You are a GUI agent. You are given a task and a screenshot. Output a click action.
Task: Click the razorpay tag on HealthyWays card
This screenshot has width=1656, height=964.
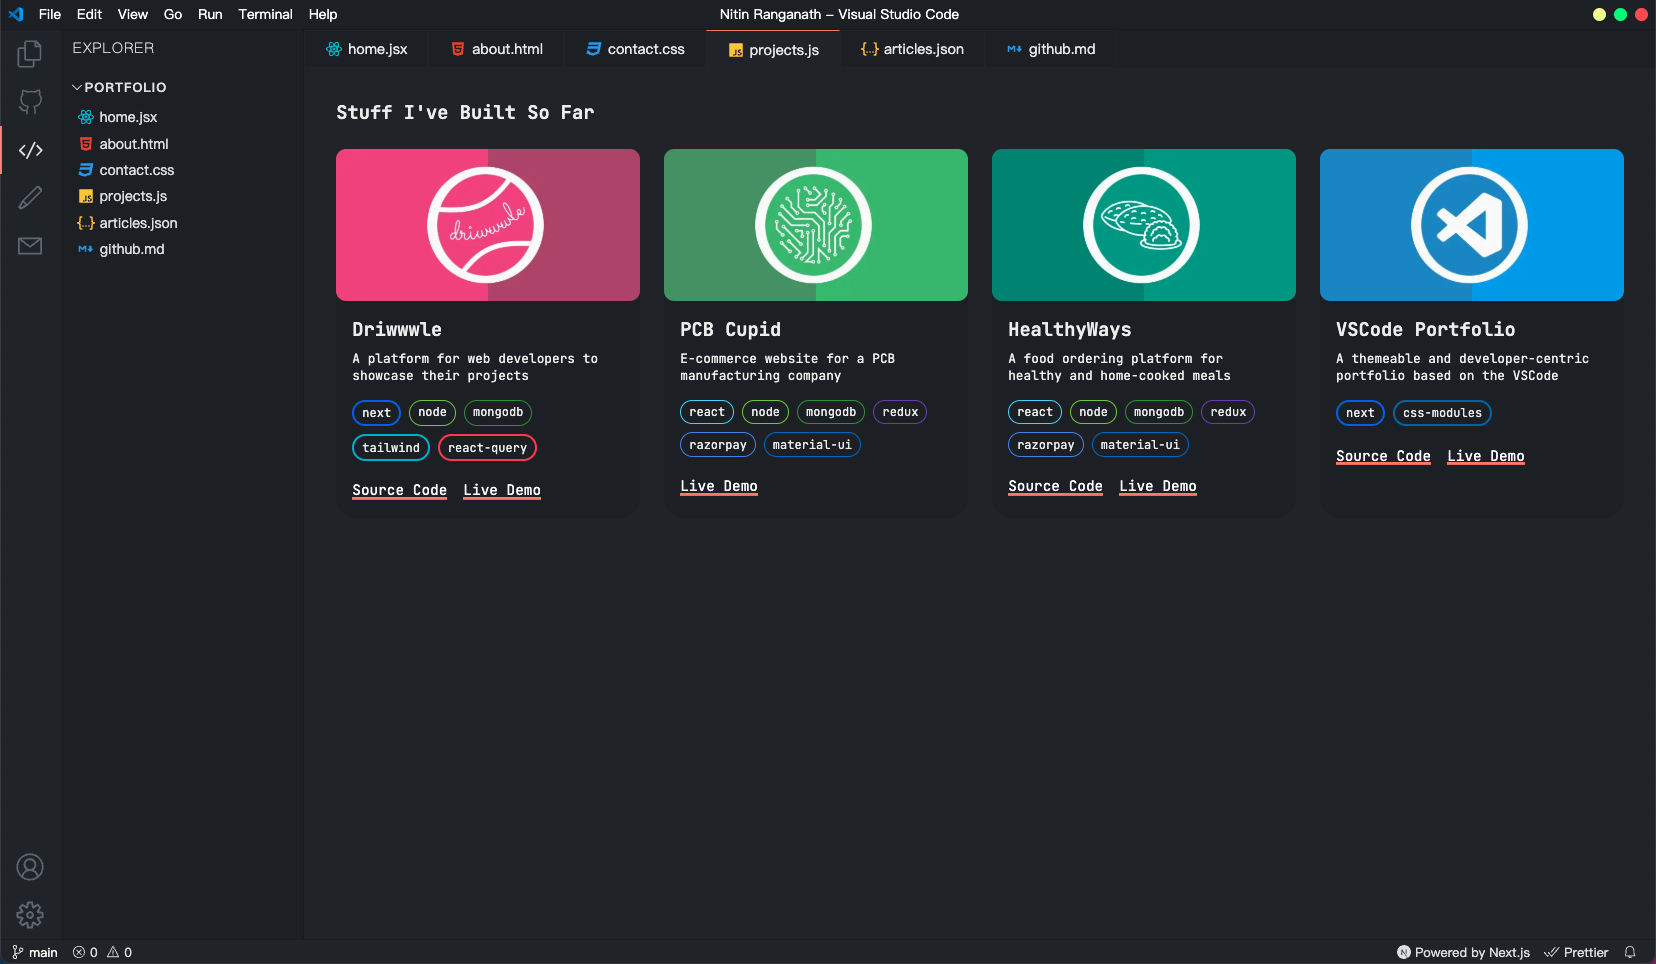(x=1045, y=445)
